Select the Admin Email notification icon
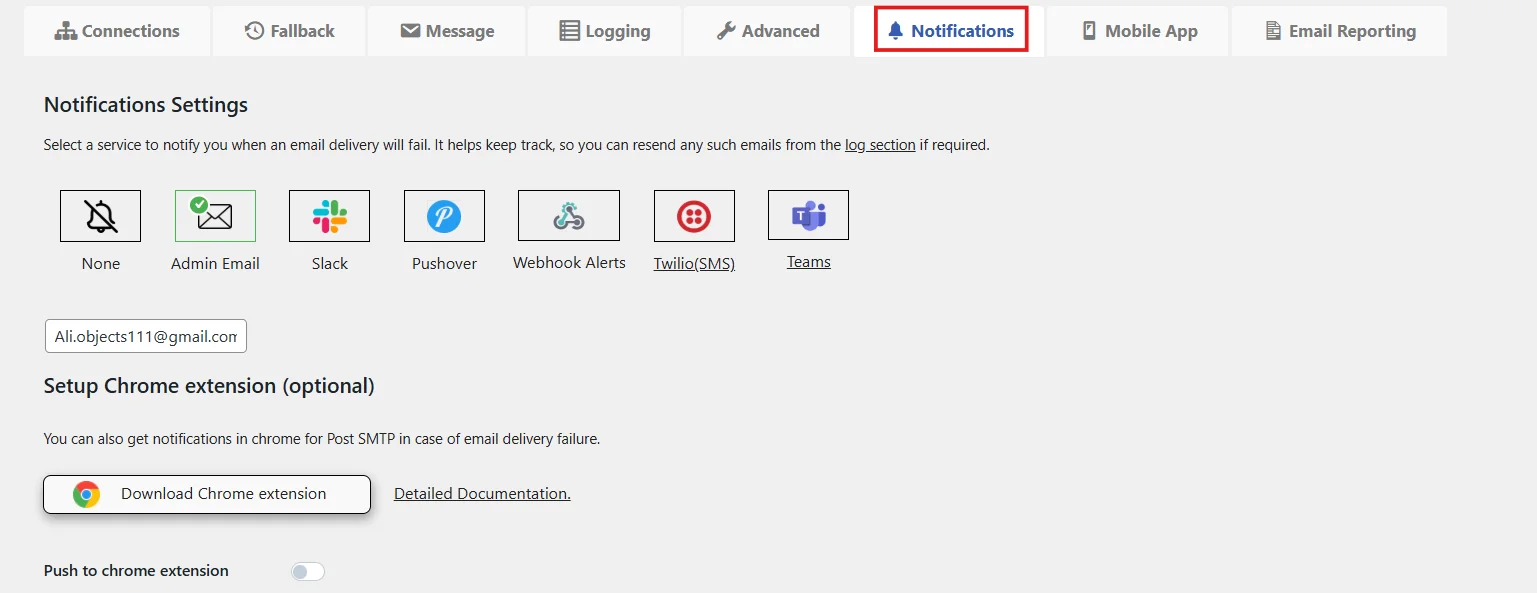The image size is (1537, 593). [215, 215]
